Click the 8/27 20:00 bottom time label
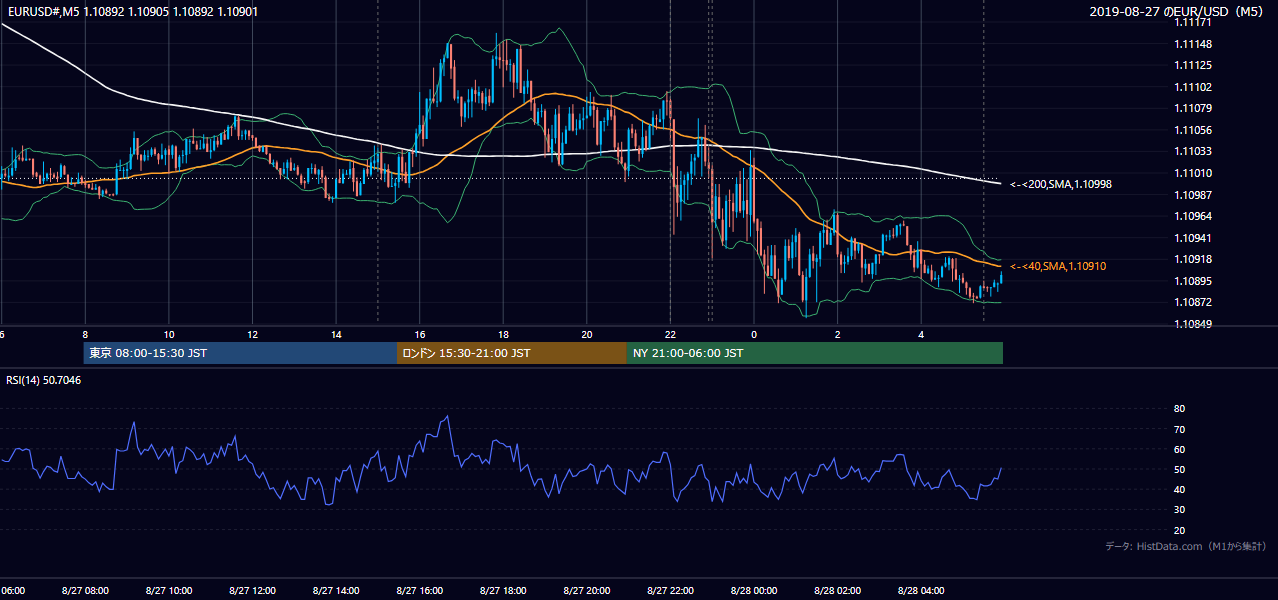Image resolution: width=1278 pixels, height=600 pixels. point(587,590)
